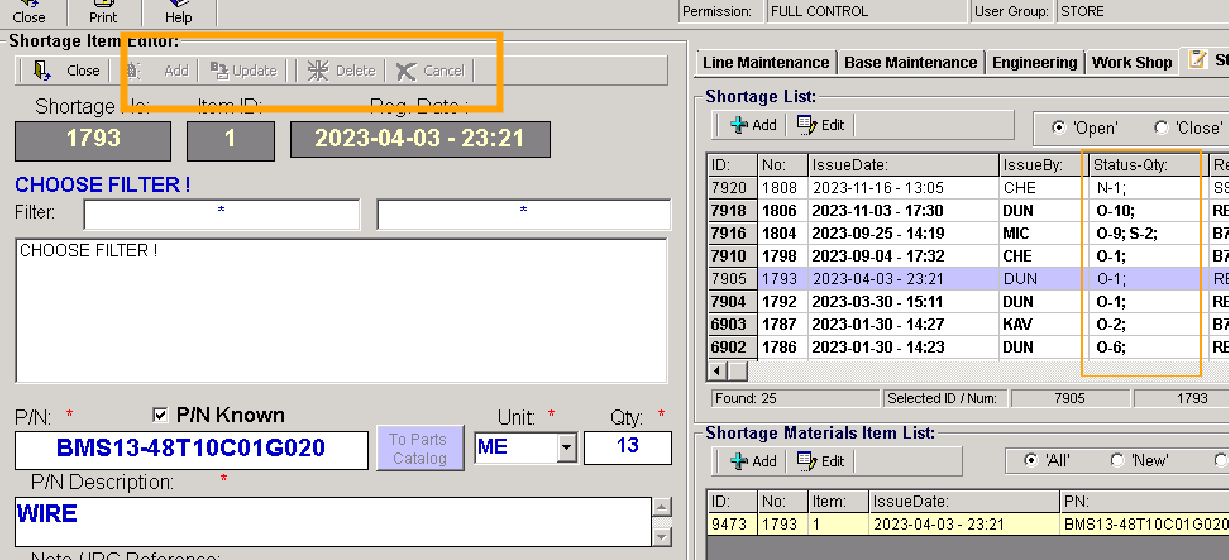Switch to the Line Maintenance tab
Image resolution: width=1229 pixels, height=560 pixels.
(765, 62)
